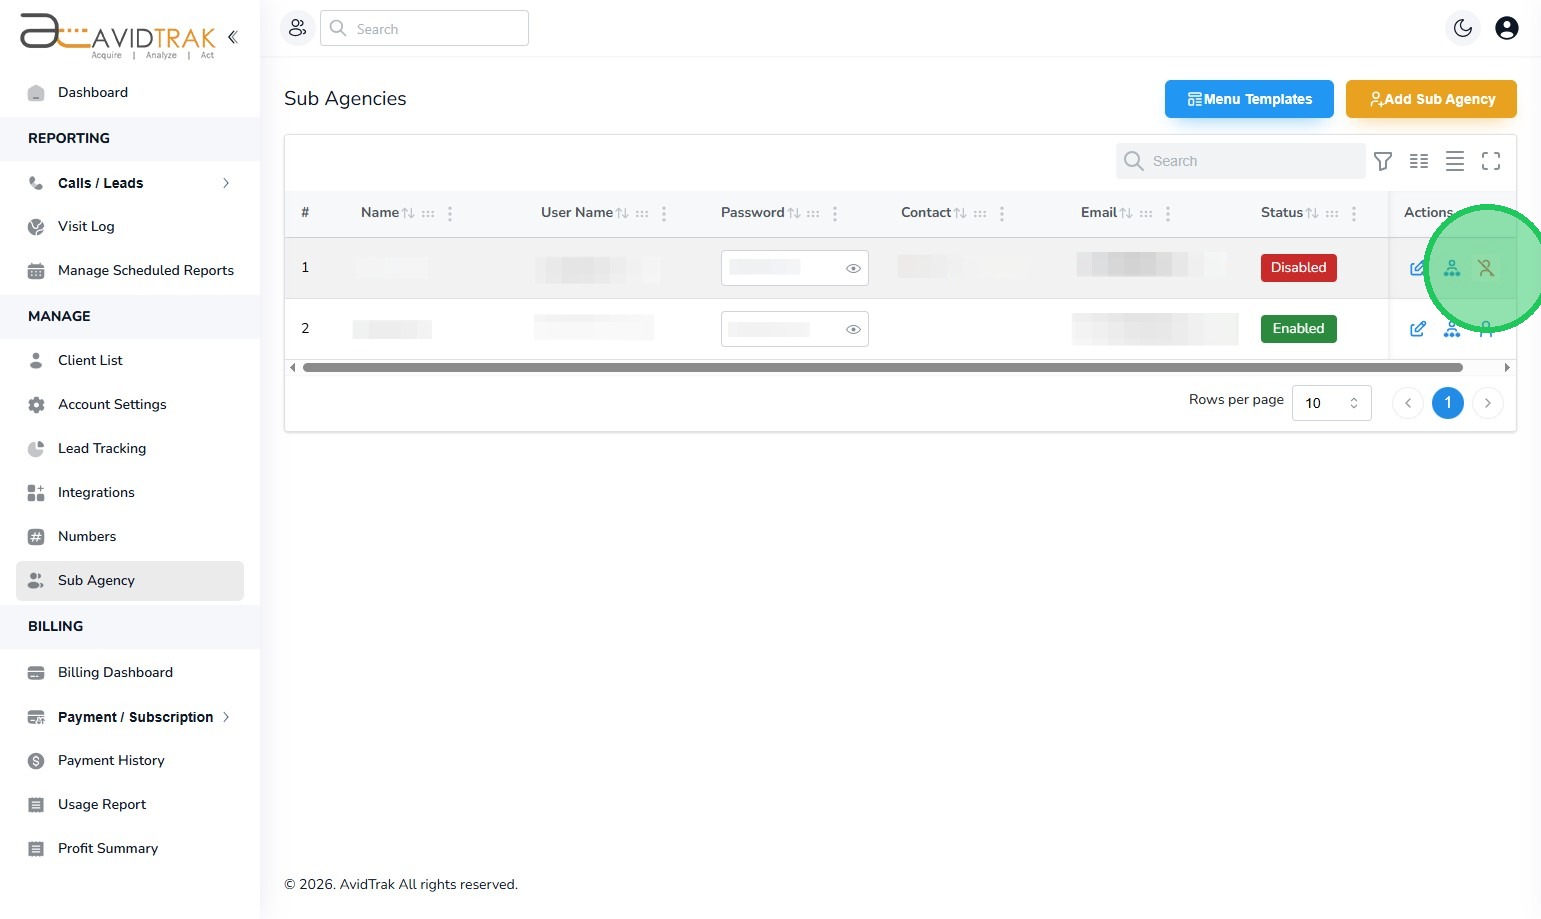Open the Status column options menu
1541x919 pixels.
point(1354,213)
